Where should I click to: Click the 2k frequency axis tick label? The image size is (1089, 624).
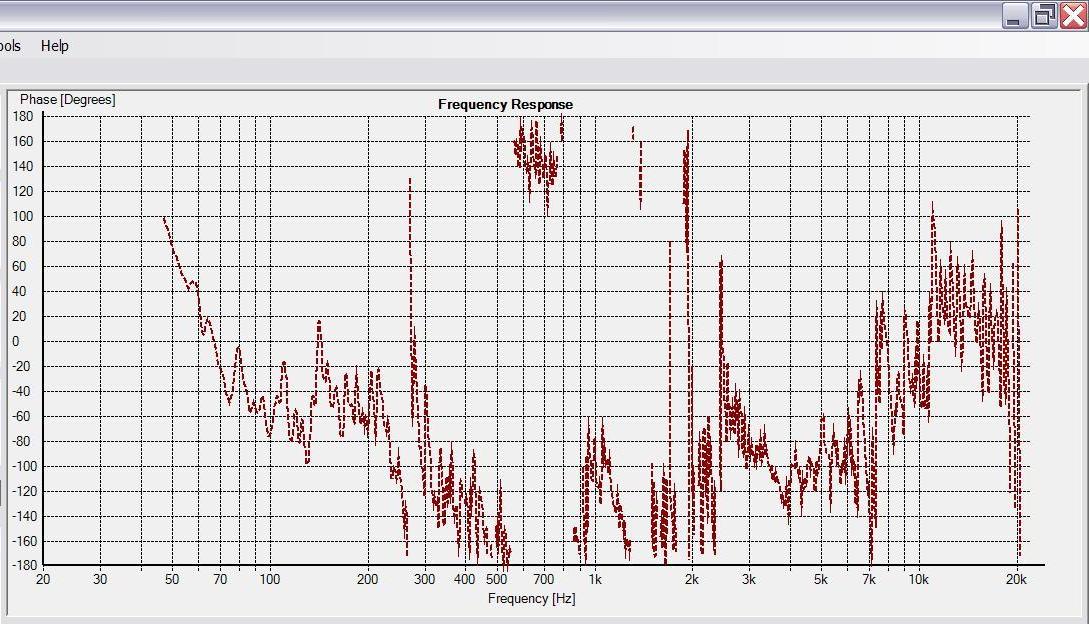pyautogui.click(x=692, y=579)
